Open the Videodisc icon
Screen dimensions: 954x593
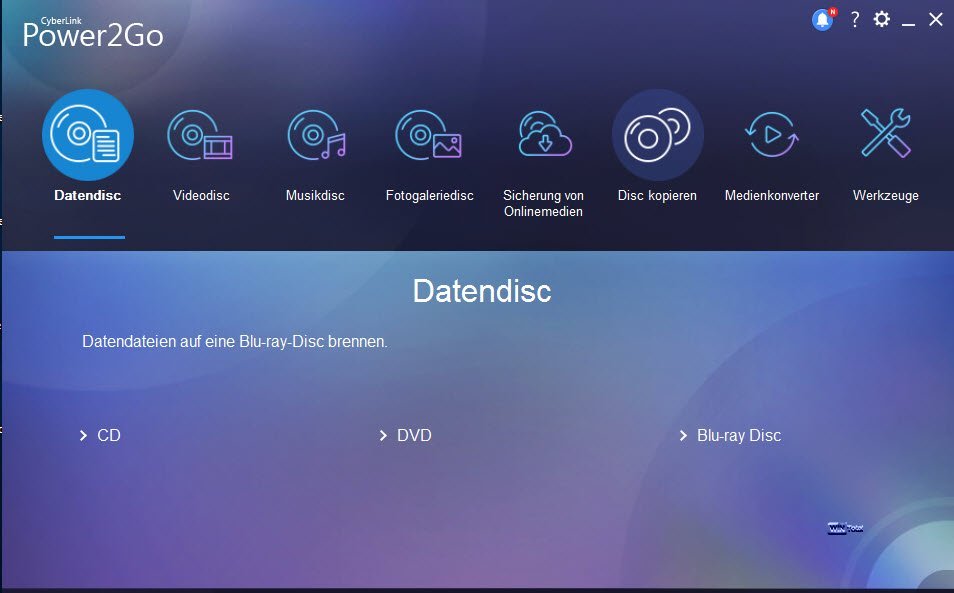(x=200, y=135)
